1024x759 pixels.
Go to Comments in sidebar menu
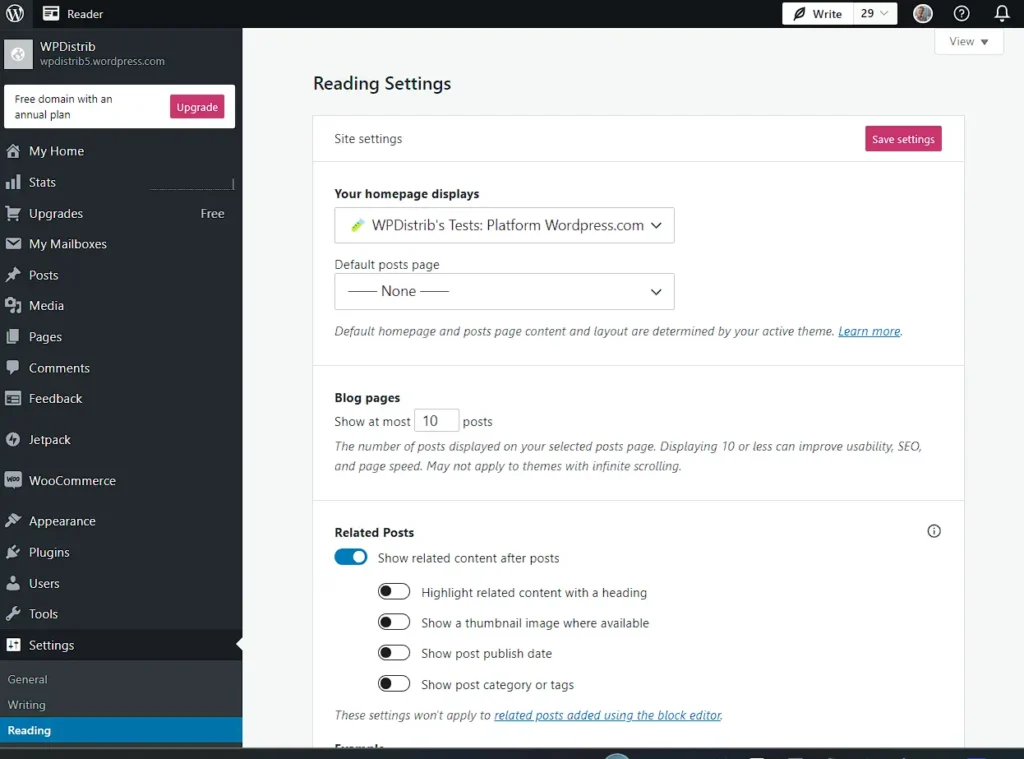pyautogui.click(x=121, y=368)
